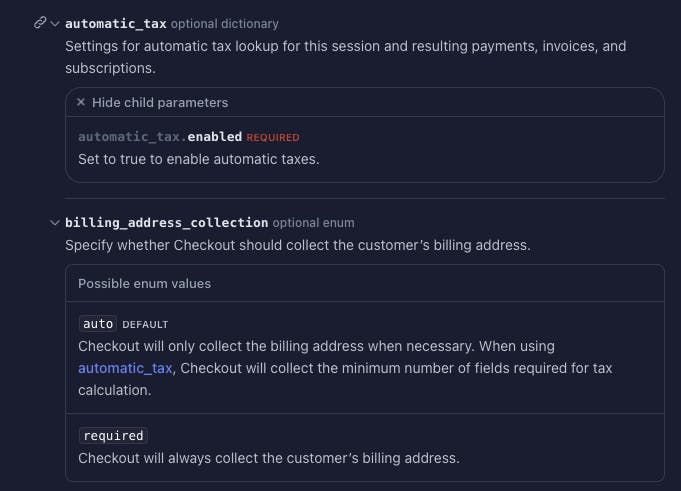Click the automatic_tax parameter name heading

[116, 23]
